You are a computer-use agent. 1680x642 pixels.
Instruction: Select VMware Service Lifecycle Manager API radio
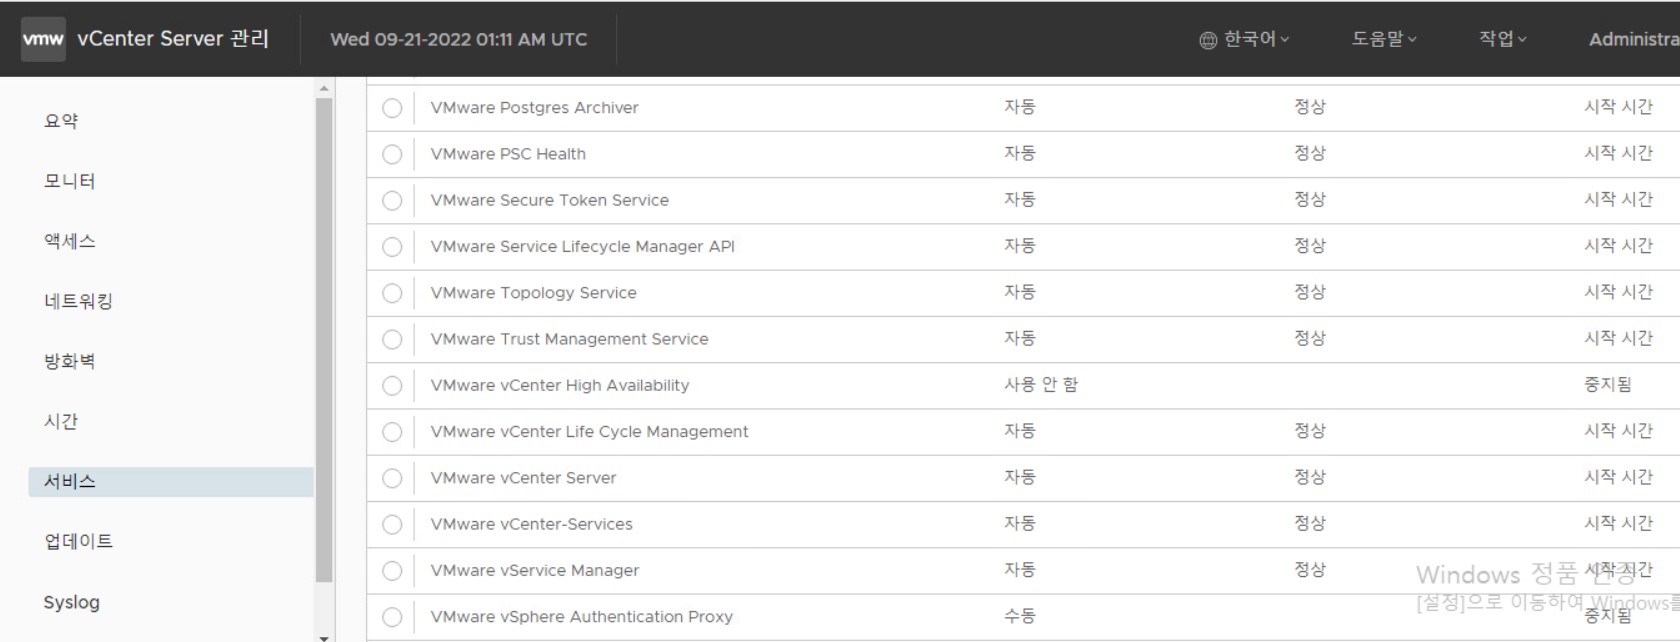coord(392,247)
